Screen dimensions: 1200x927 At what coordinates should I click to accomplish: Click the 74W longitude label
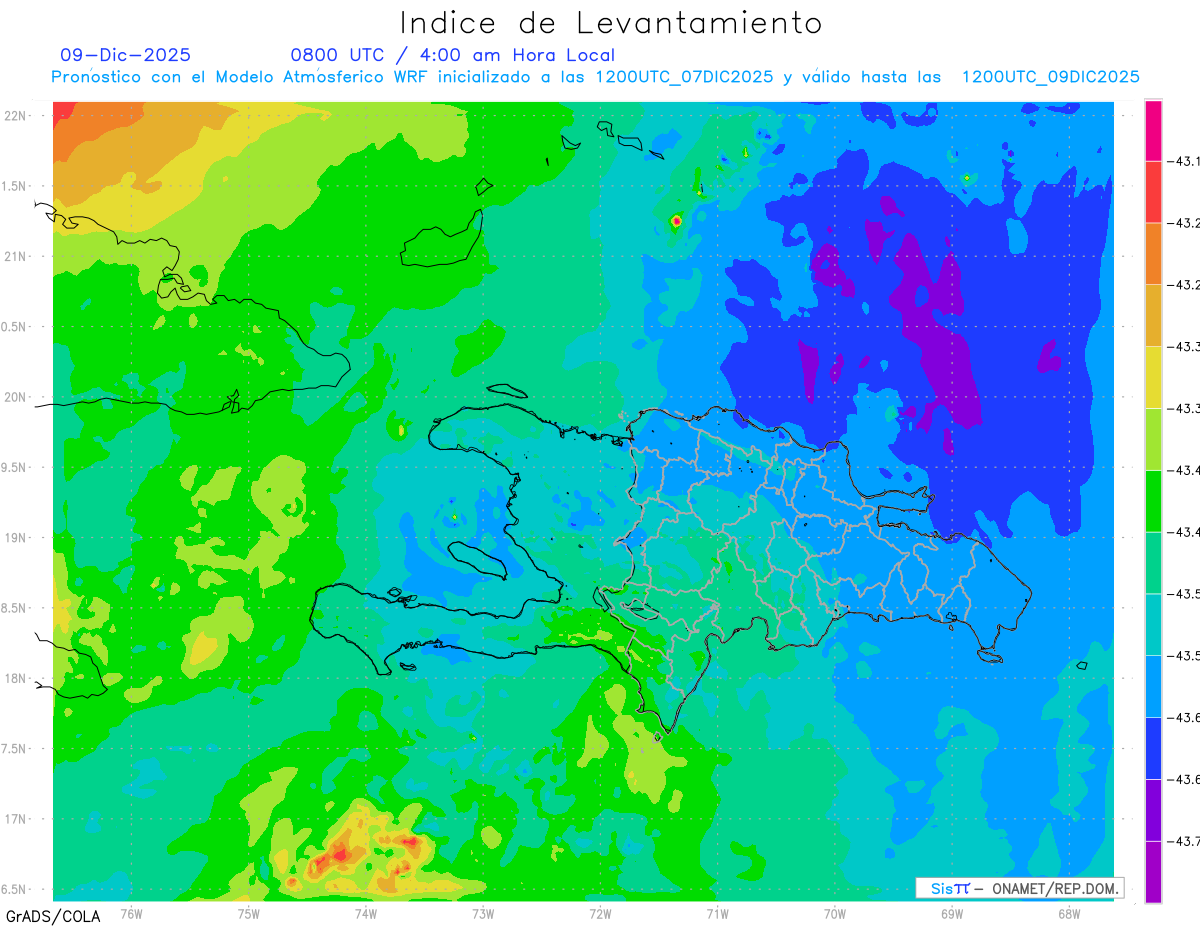365,914
